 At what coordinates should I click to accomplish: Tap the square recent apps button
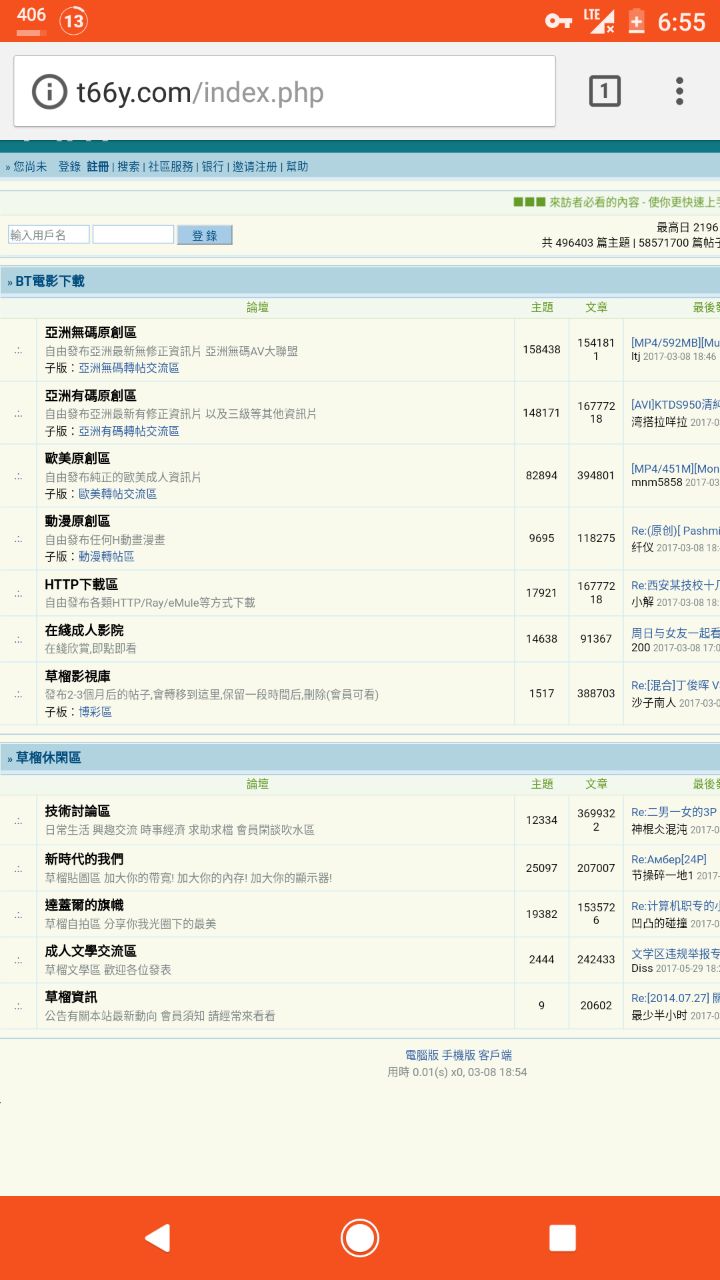click(562, 1238)
